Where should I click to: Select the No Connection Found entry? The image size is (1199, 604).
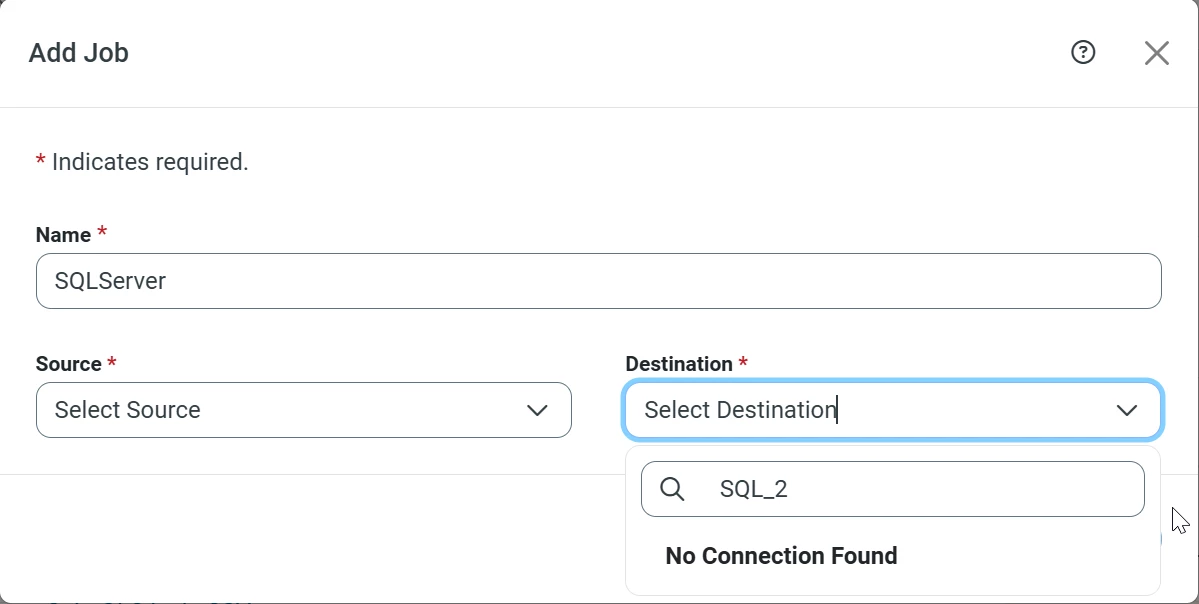coord(781,555)
